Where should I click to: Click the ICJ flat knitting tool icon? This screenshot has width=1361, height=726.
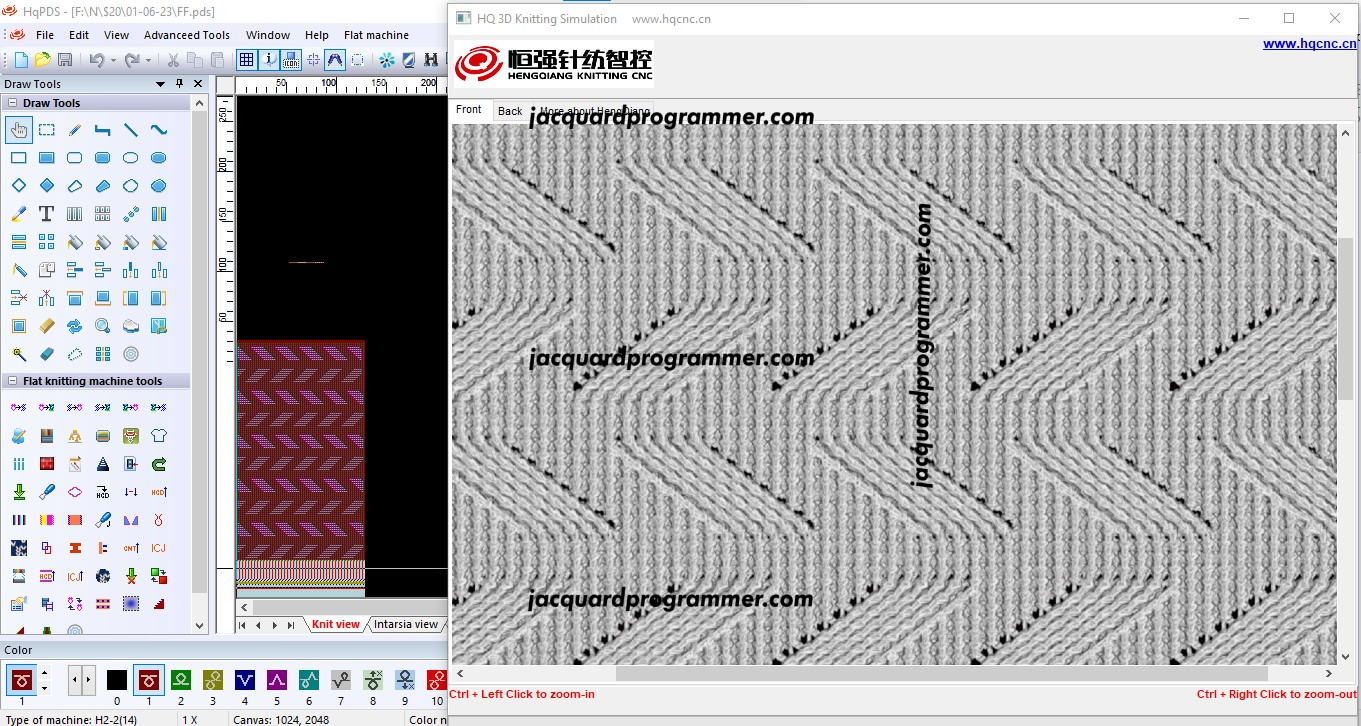[x=159, y=547]
